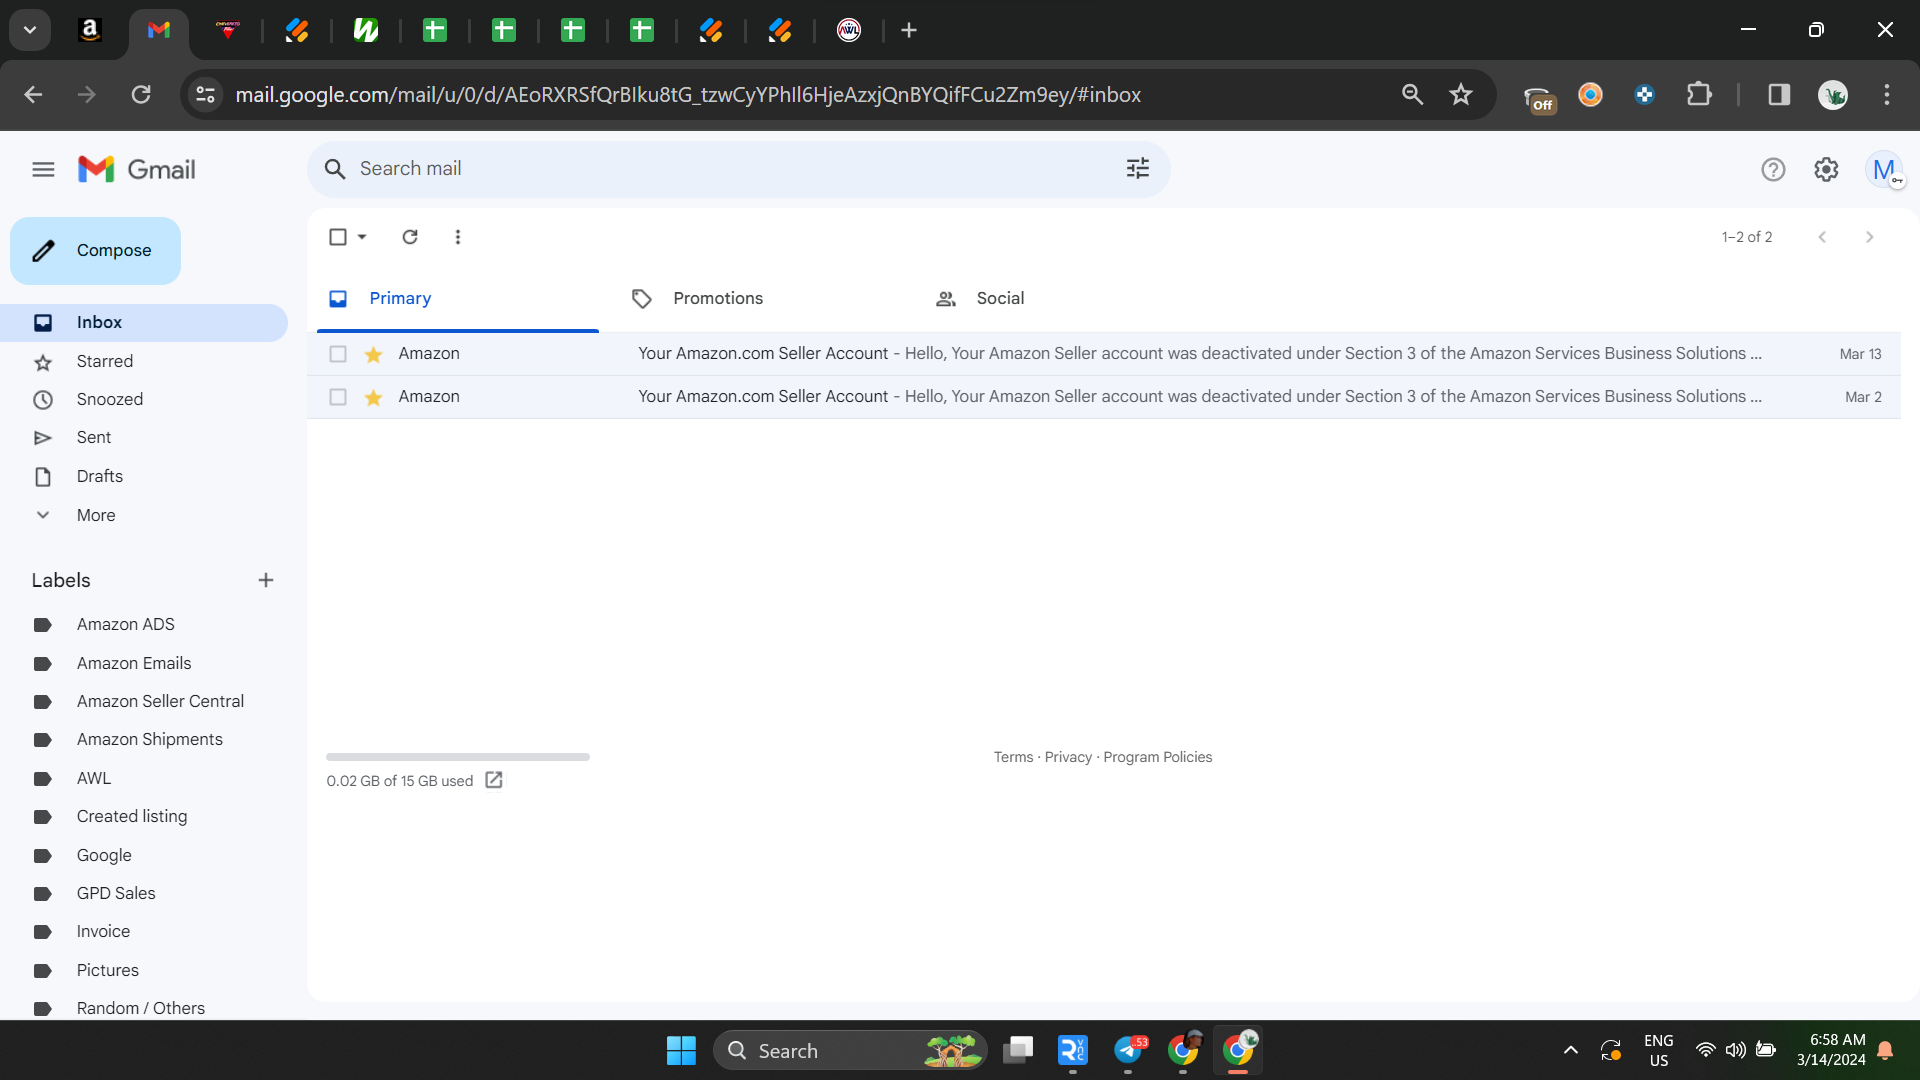Switch to the Promotions tab

[760, 299]
